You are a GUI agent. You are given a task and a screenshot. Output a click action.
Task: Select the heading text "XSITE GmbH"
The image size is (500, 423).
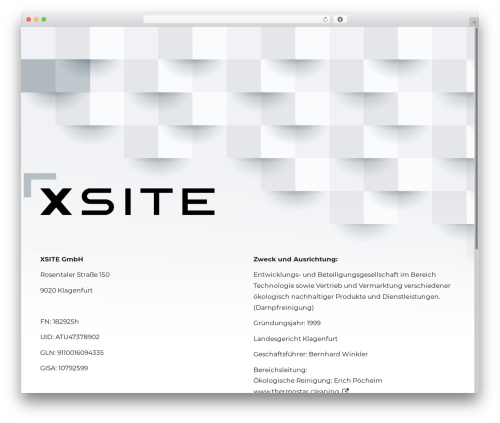click(62, 259)
